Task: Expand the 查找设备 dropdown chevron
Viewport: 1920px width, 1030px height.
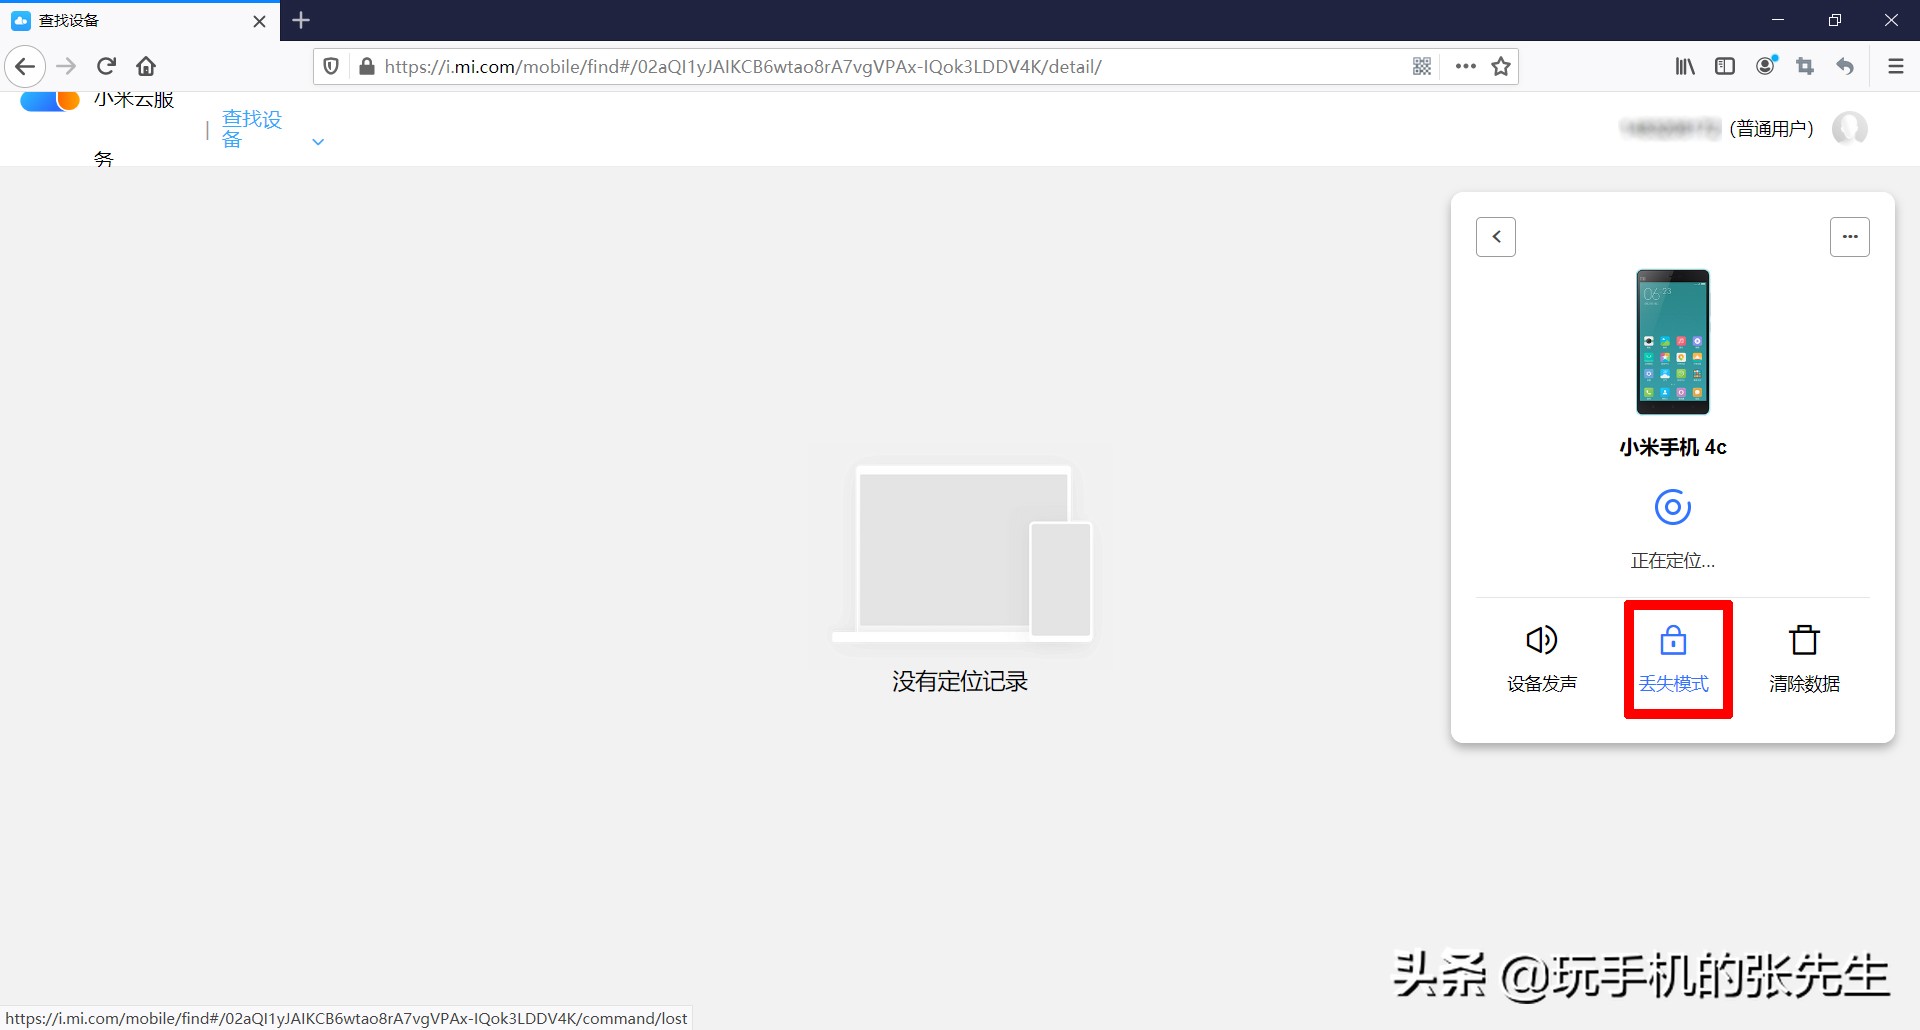Action: coord(318,142)
